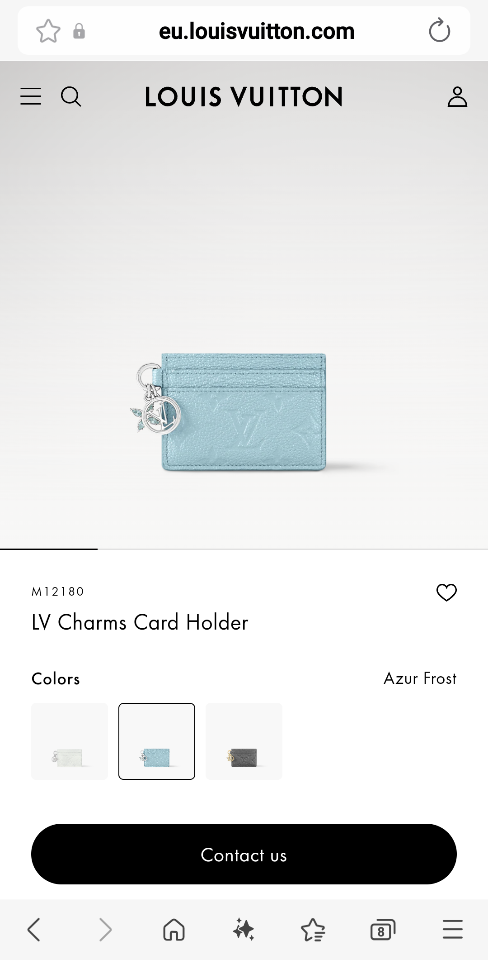Go back with browser back arrow
This screenshot has height=960, width=488.
point(34,930)
